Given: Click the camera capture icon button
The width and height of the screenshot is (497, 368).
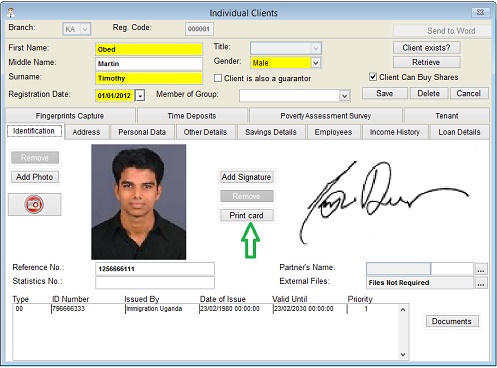Looking at the screenshot, I should point(34,204).
